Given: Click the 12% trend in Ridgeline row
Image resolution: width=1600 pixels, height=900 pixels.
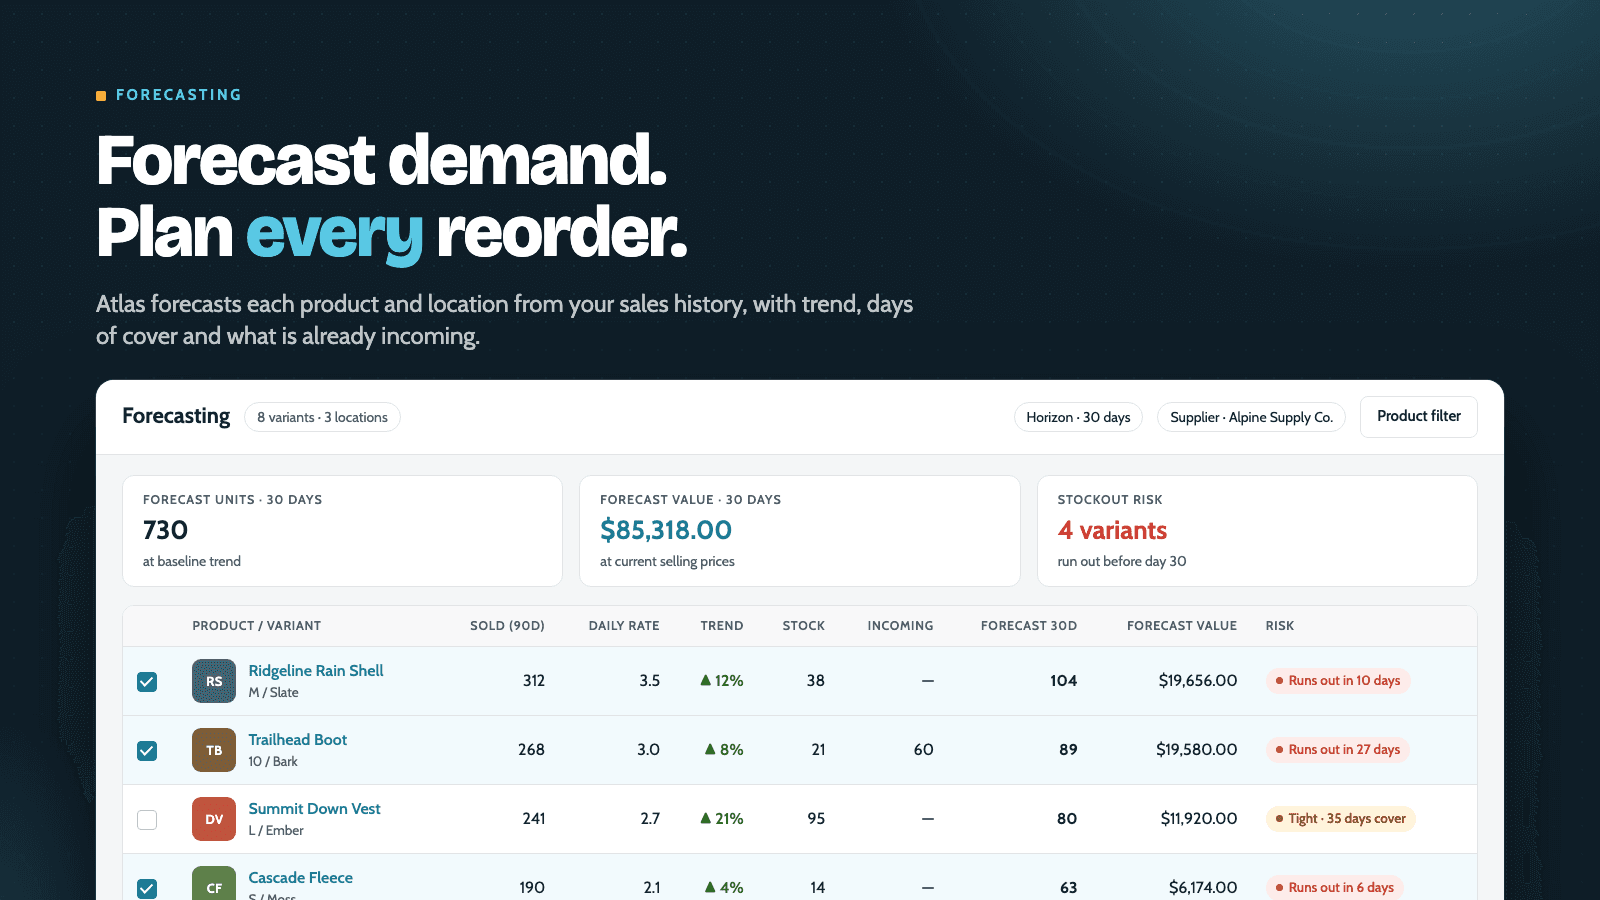Looking at the screenshot, I should point(722,681).
